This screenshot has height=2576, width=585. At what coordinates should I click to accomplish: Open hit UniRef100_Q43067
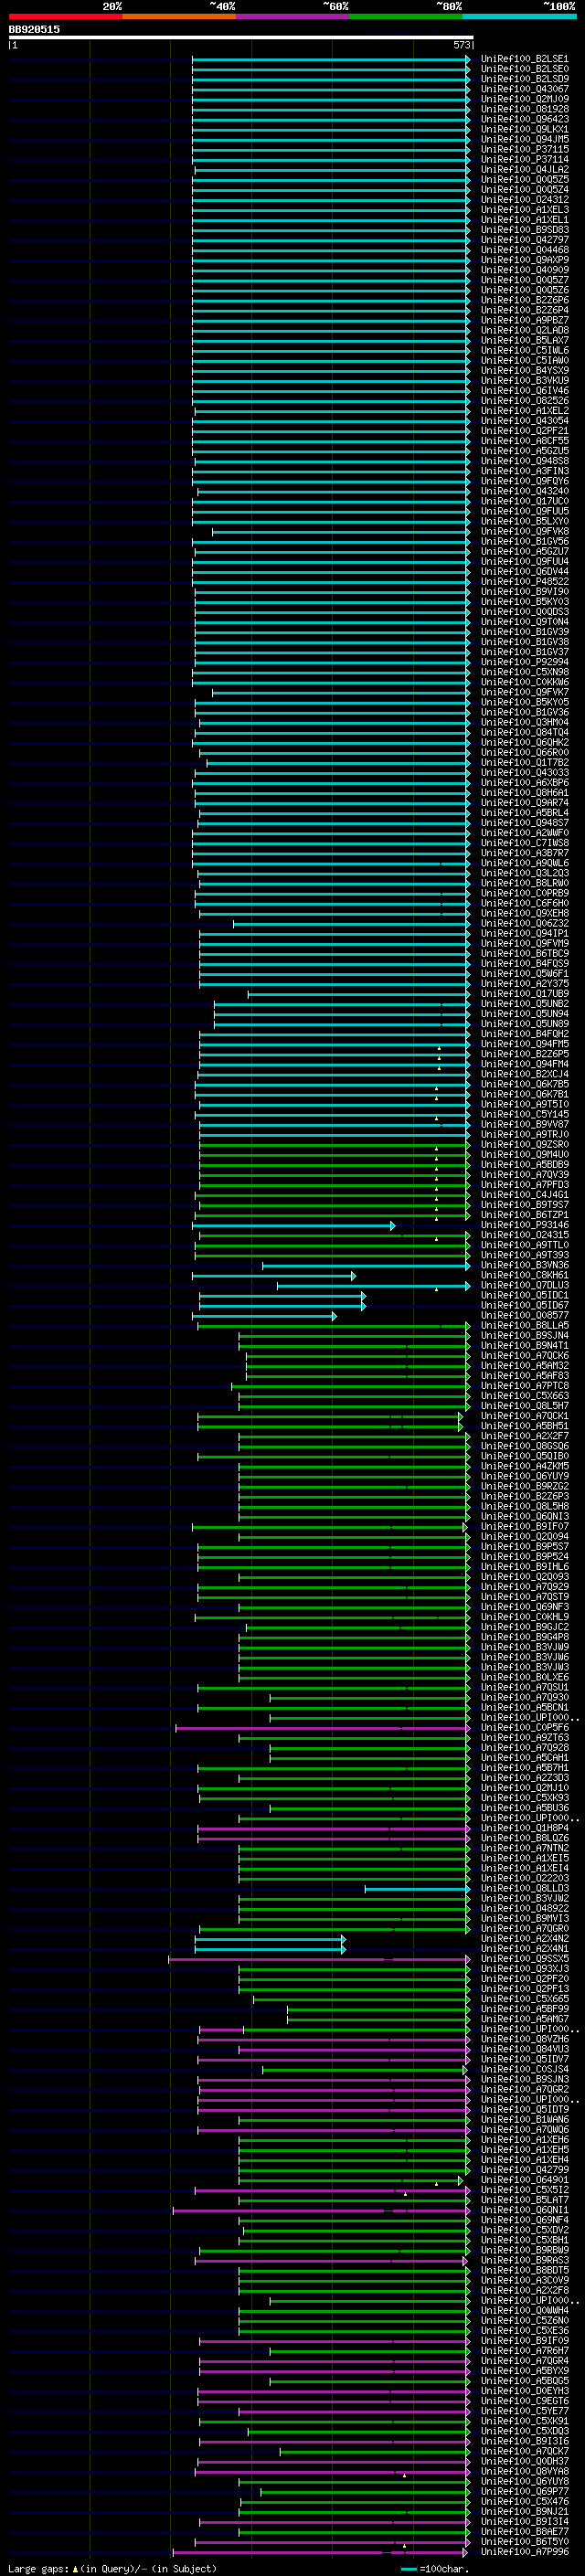(525, 89)
